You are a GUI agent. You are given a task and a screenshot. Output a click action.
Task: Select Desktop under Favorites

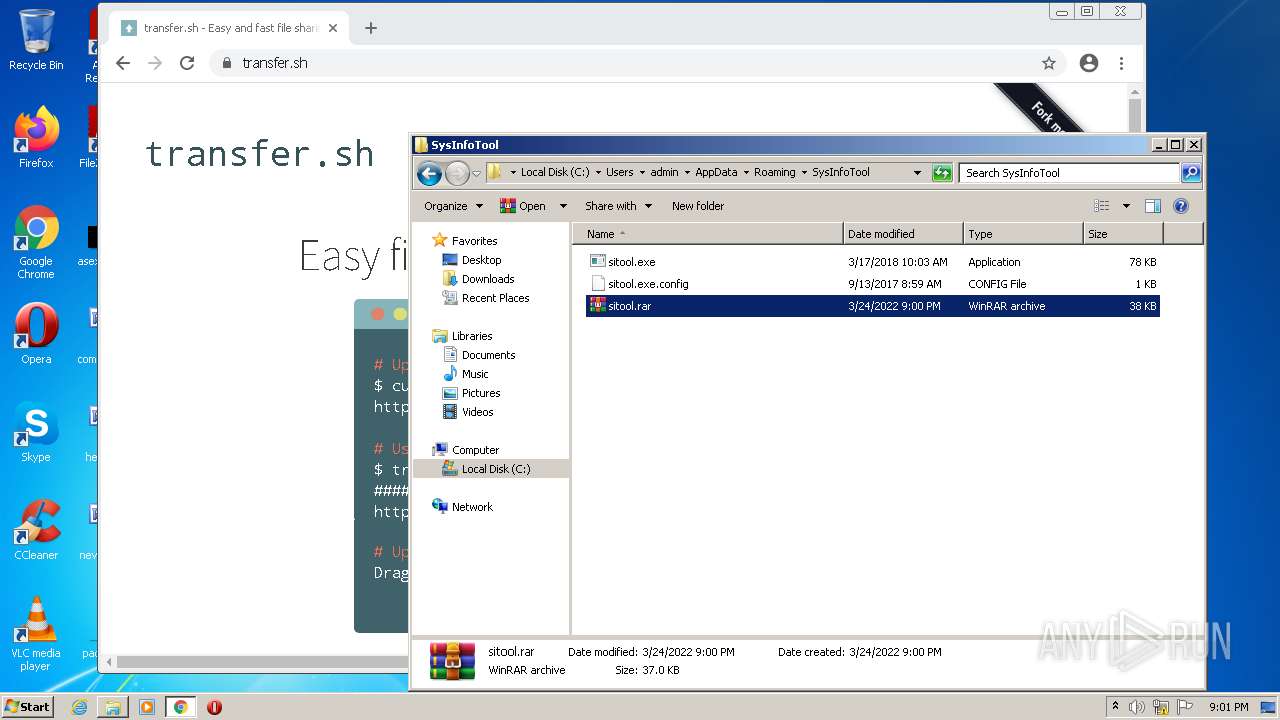click(x=481, y=260)
